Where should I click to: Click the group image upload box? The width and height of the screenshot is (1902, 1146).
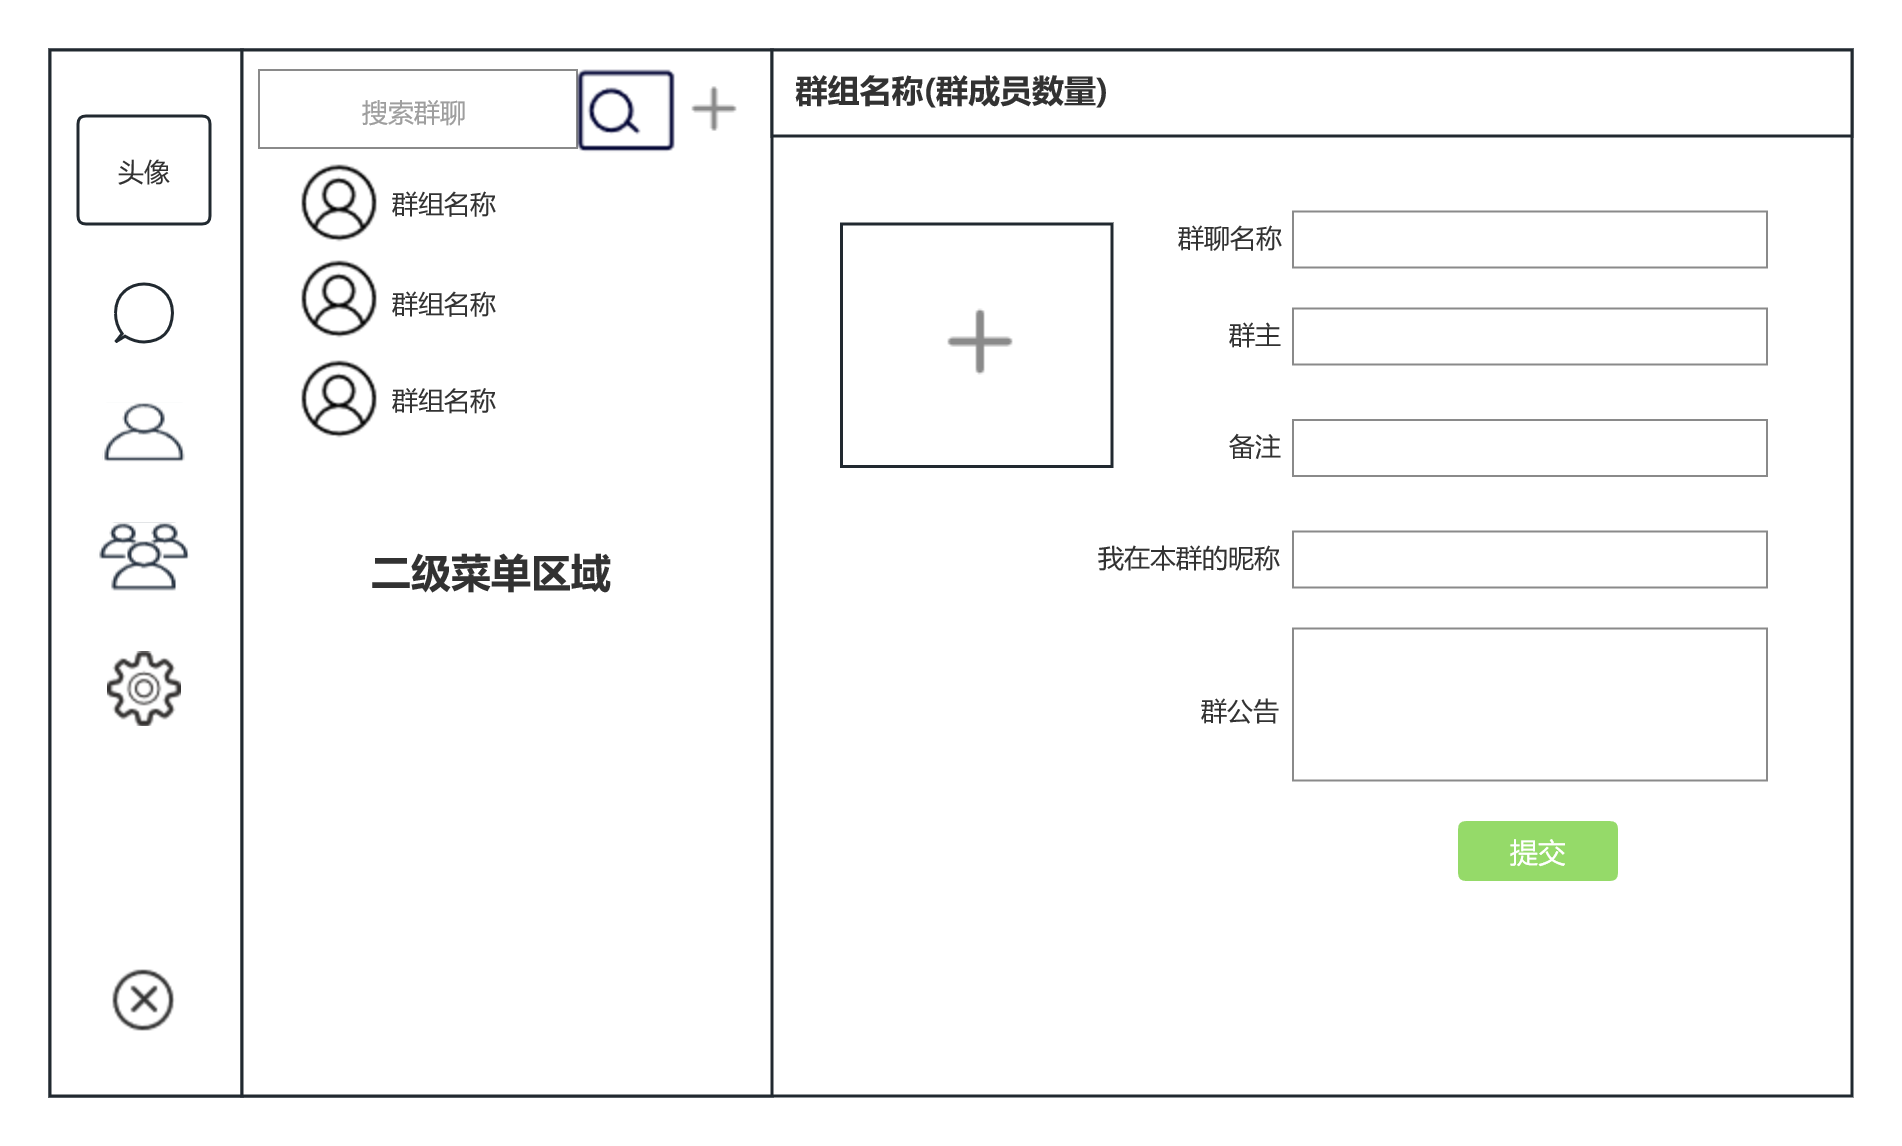pyautogui.click(x=976, y=344)
